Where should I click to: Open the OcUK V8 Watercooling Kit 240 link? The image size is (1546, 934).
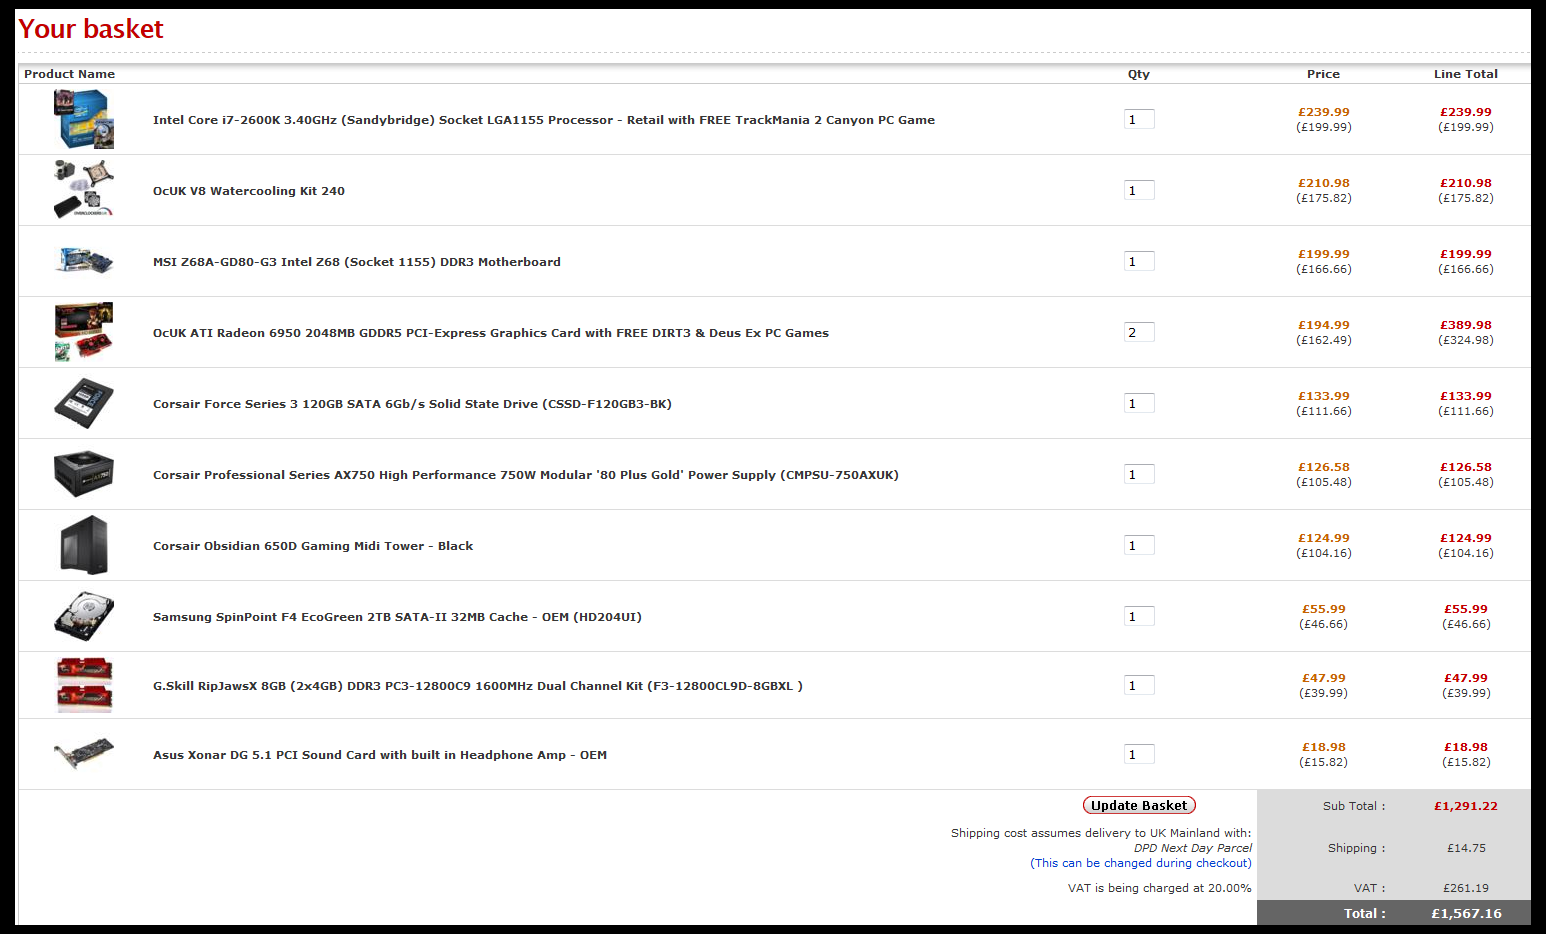point(249,191)
